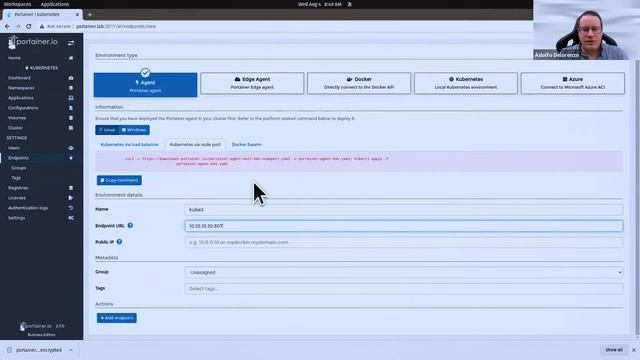Click the curl command text block

point(359,161)
